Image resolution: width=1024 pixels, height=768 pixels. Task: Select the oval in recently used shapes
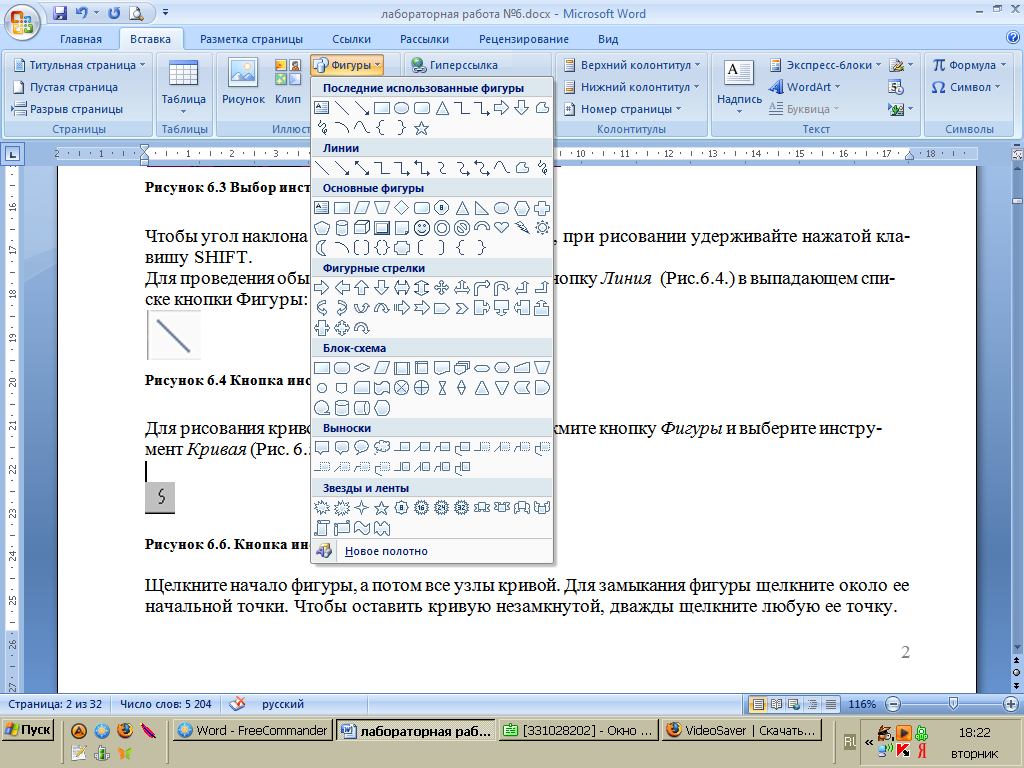[402, 108]
